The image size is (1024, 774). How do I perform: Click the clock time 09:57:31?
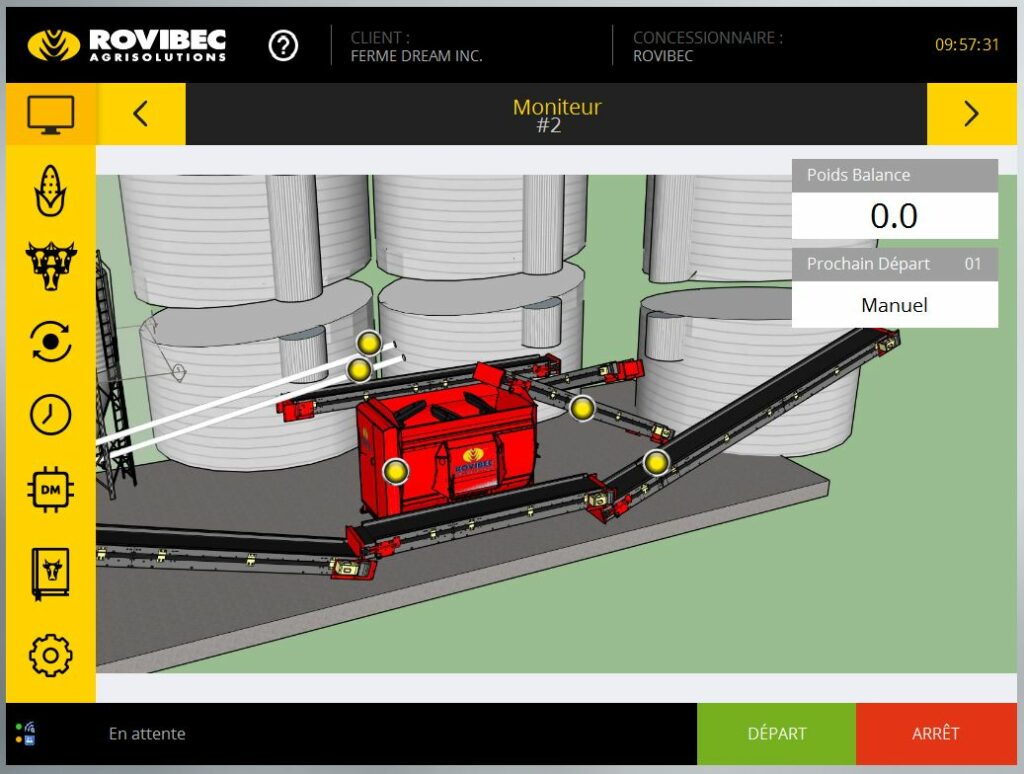point(967,44)
